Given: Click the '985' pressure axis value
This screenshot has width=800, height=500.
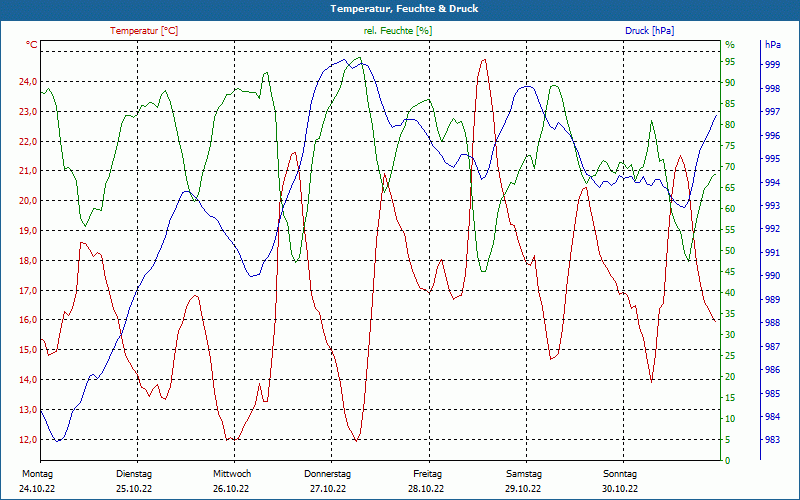Looking at the screenshot, I should pos(772,394).
